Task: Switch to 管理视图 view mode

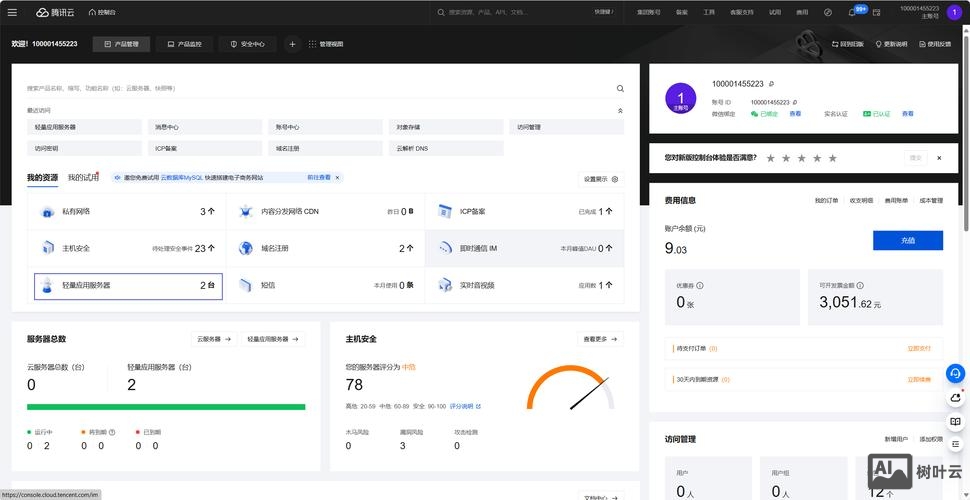Action: [x=326, y=44]
